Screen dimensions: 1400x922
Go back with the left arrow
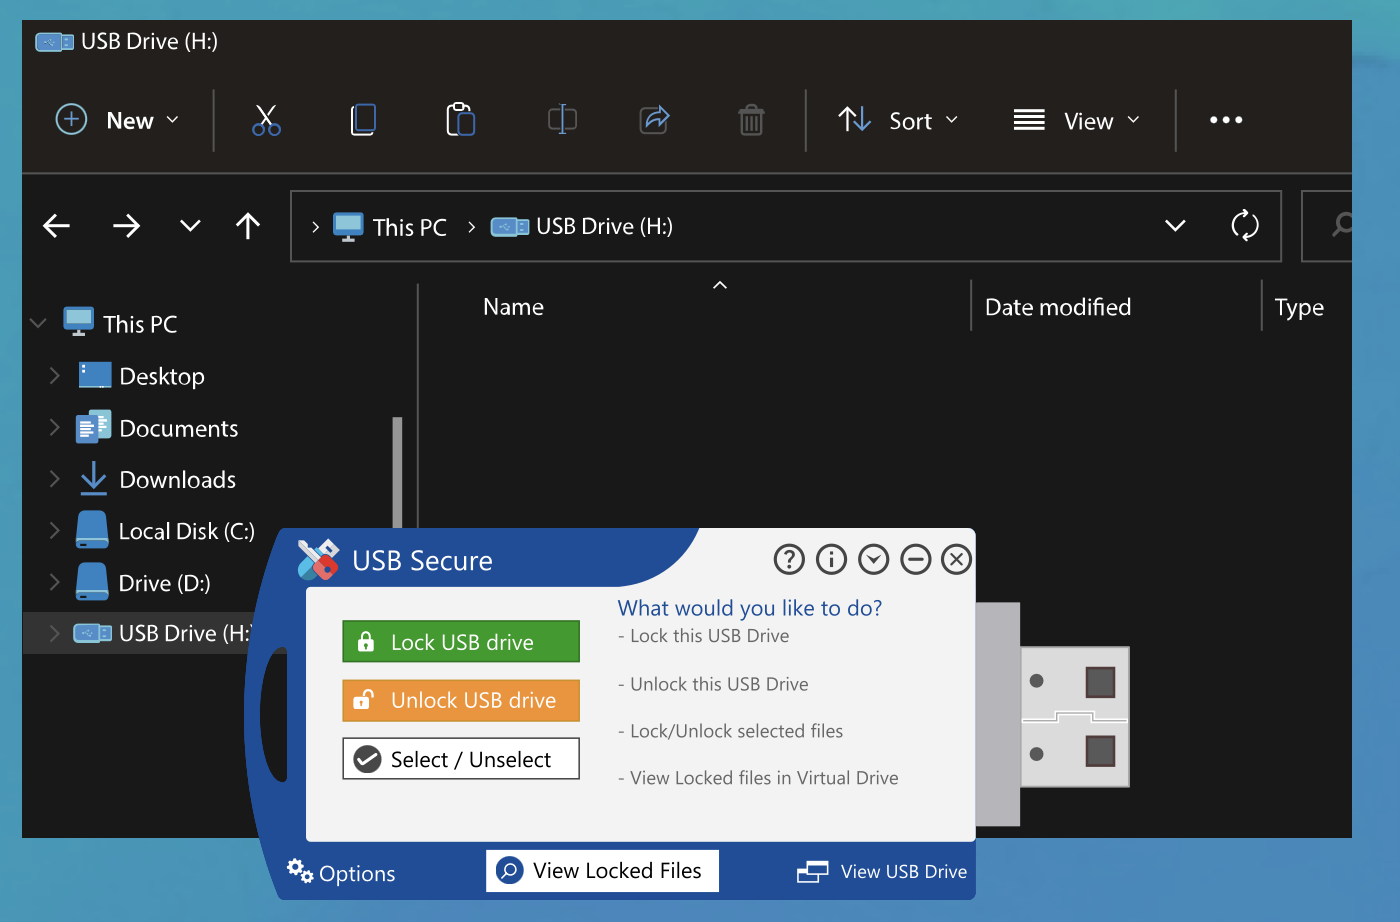click(x=57, y=226)
